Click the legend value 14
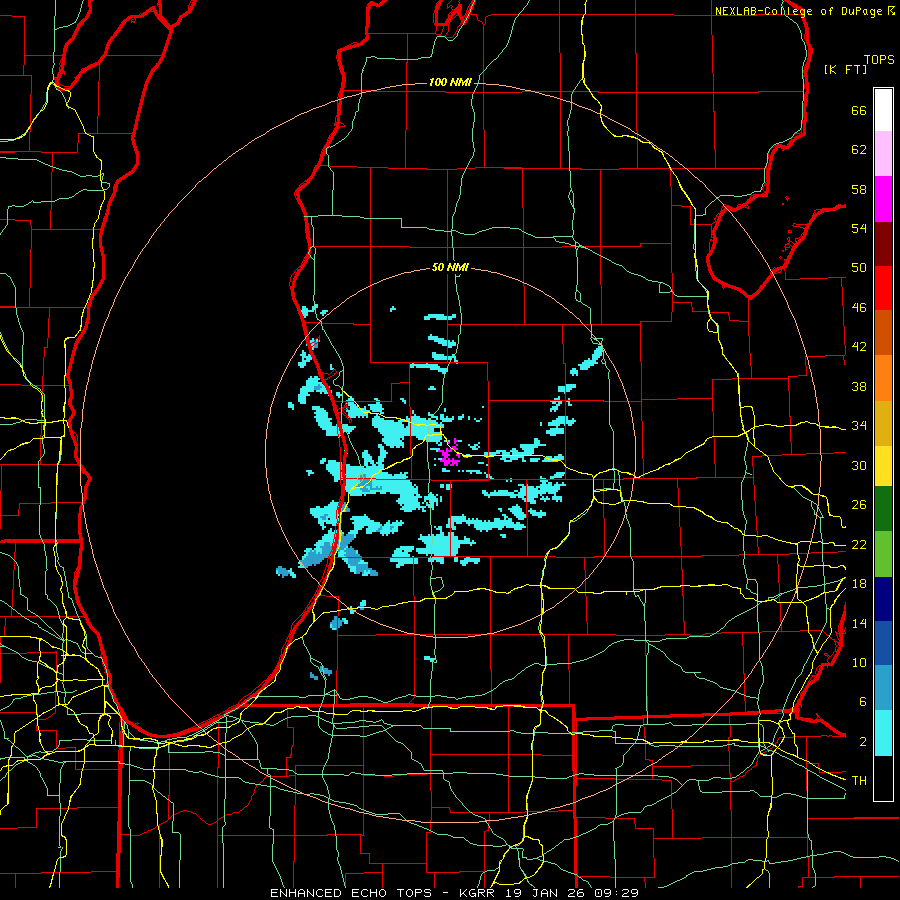 [x=859, y=623]
